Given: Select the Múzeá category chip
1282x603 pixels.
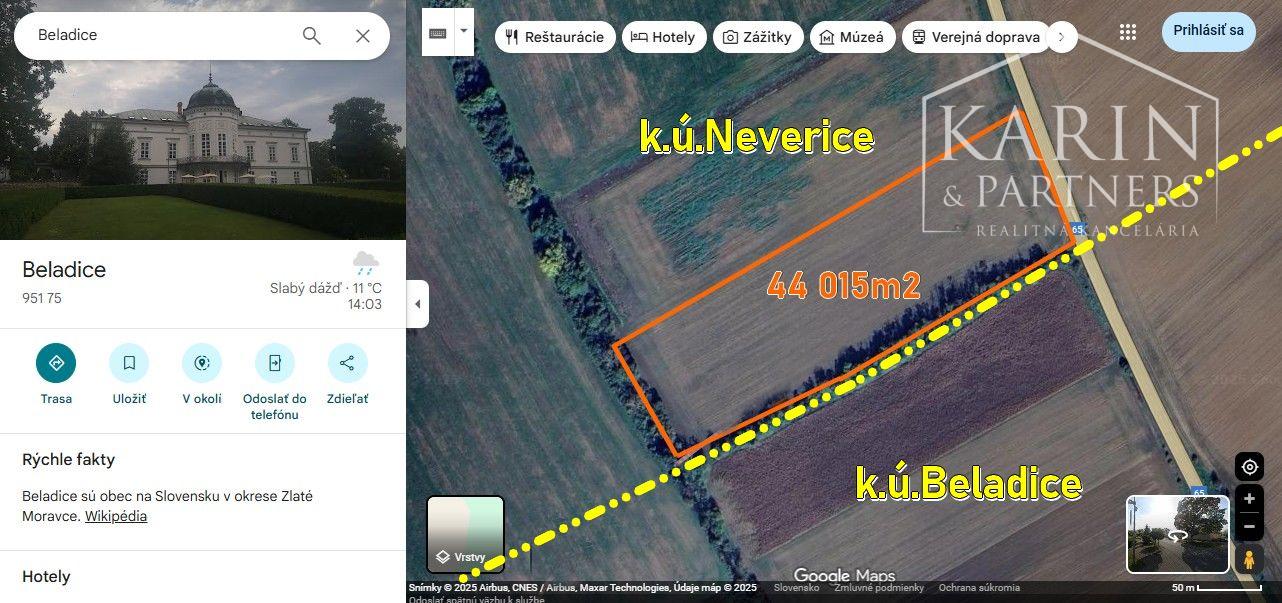Looking at the screenshot, I should 853,37.
